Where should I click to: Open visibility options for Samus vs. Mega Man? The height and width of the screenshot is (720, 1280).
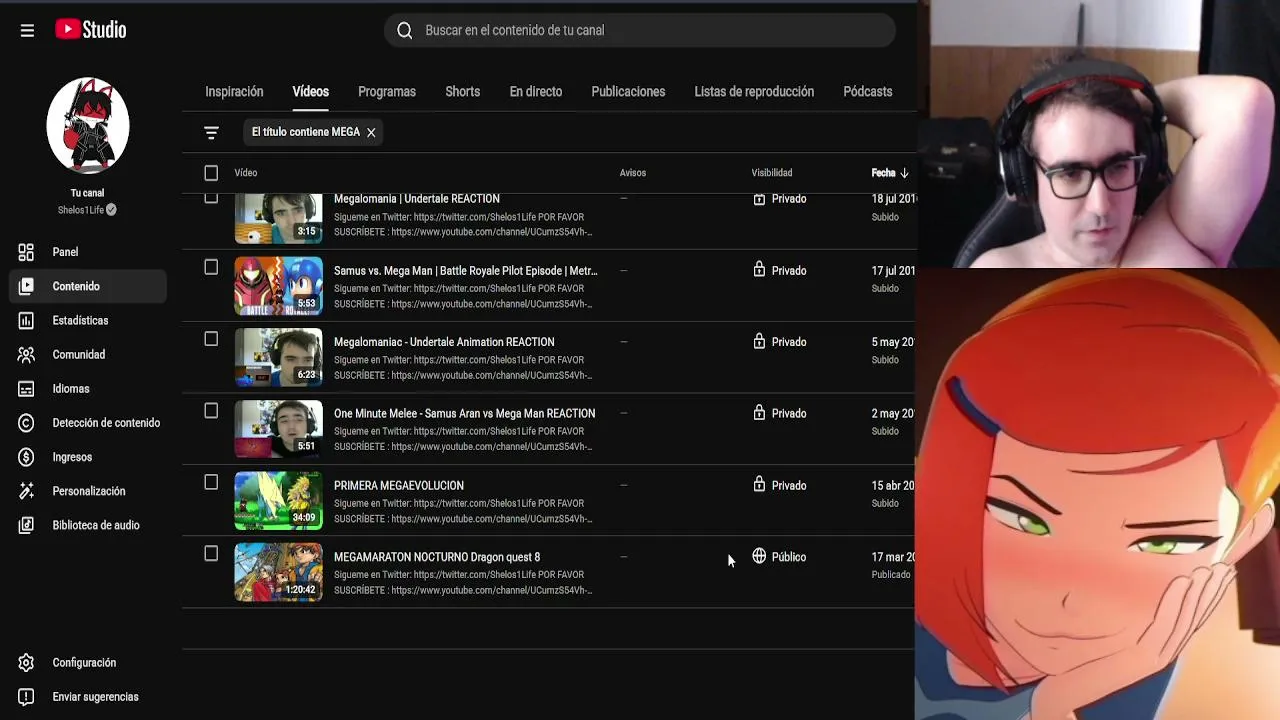pyautogui.click(x=789, y=270)
